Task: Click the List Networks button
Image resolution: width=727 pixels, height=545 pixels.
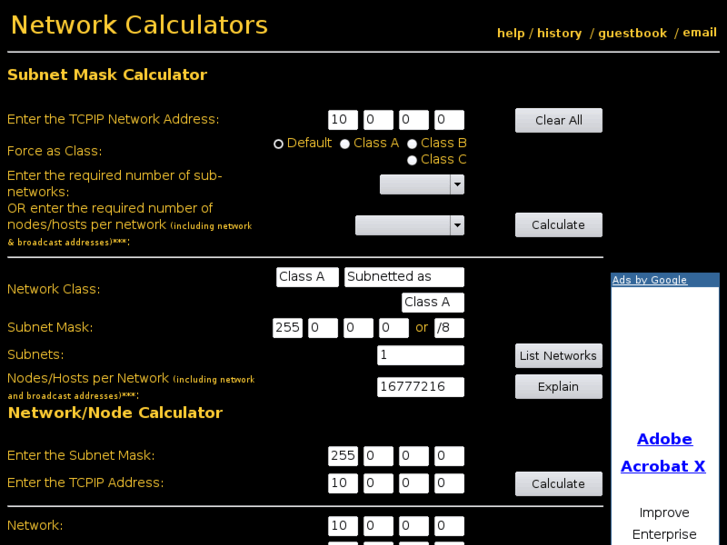Action: [559, 356]
